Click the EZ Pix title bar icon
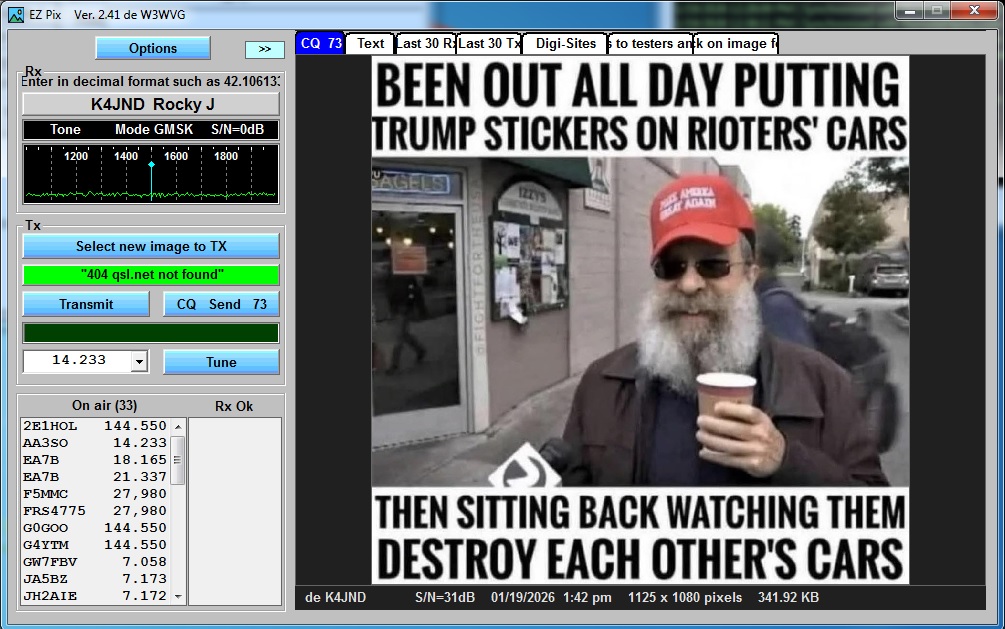Image resolution: width=1005 pixels, height=629 pixels. tap(16, 15)
